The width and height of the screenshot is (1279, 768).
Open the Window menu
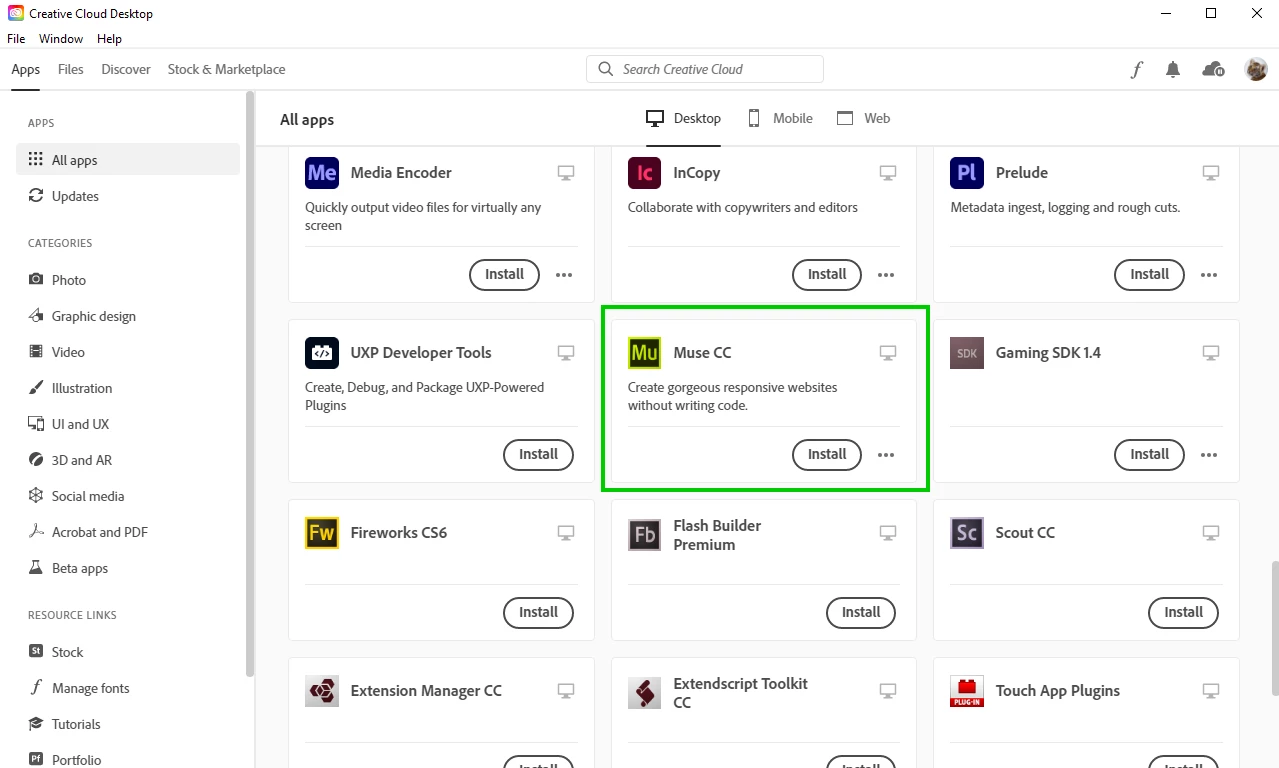coord(61,39)
